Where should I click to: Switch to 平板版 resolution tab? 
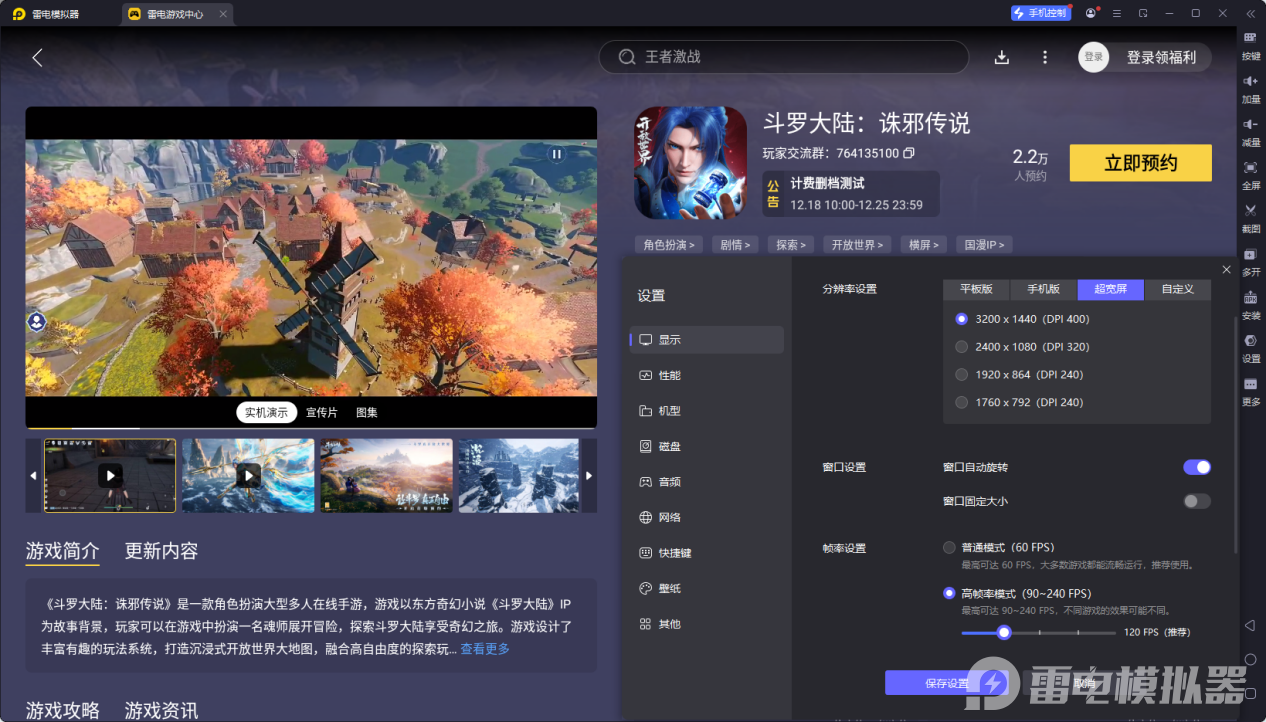click(976, 289)
